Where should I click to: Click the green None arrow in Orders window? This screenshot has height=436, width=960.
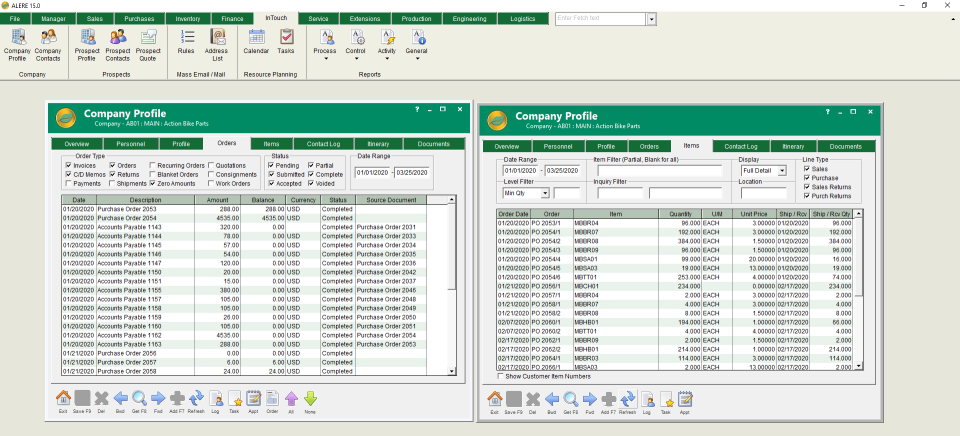coord(310,401)
